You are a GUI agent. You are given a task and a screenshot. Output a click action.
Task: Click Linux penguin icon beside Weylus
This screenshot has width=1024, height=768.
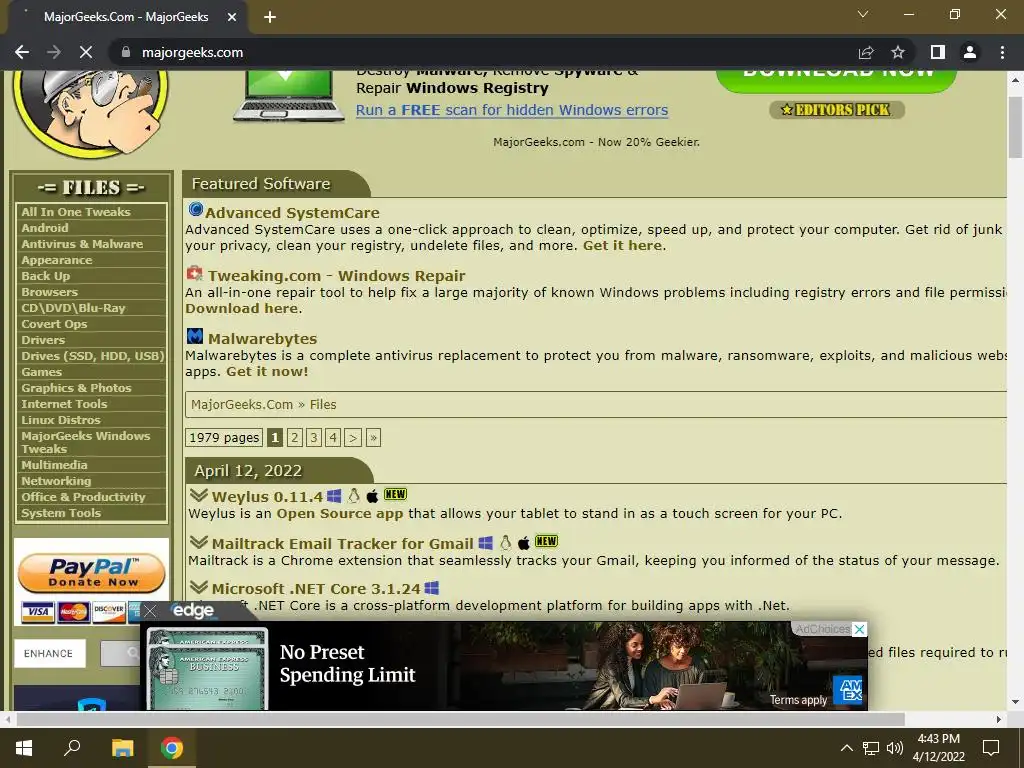pyautogui.click(x=354, y=496)
